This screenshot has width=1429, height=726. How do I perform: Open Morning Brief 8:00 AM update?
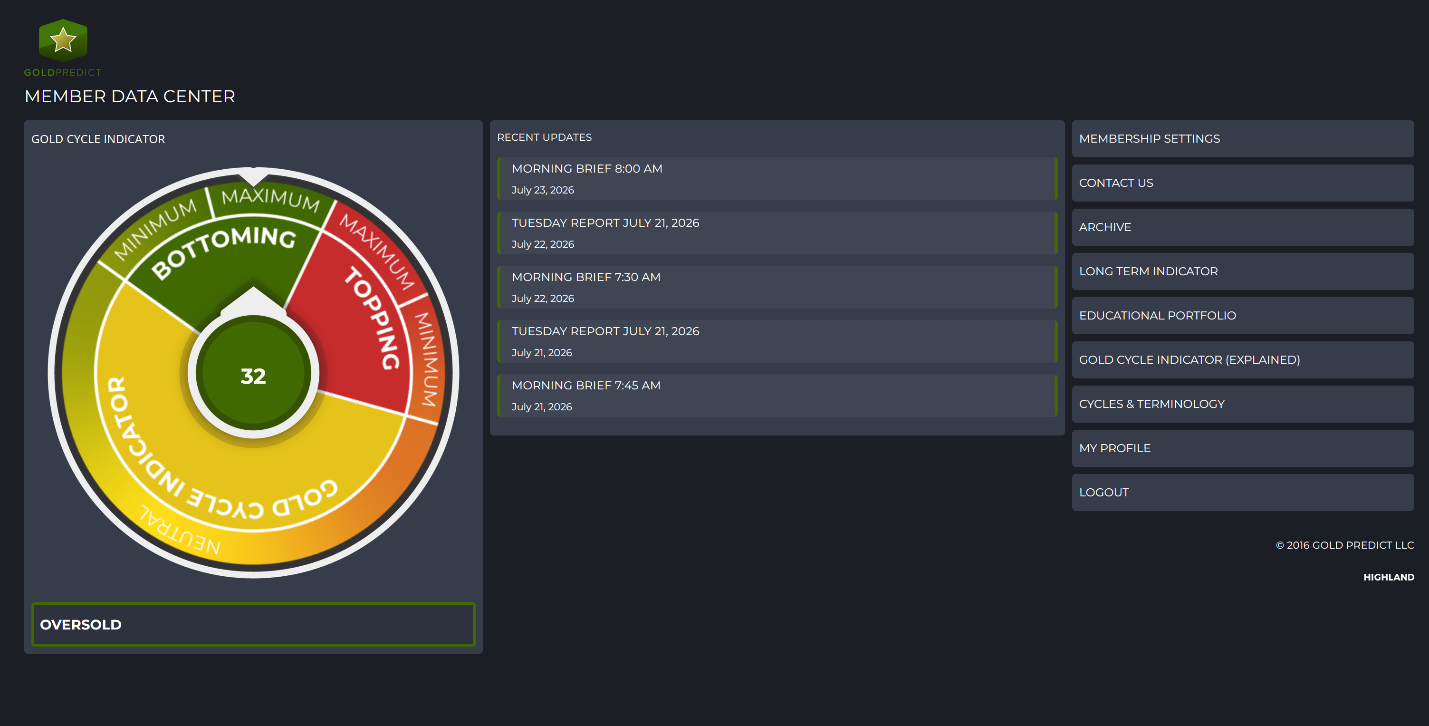[x=777, y=179]
